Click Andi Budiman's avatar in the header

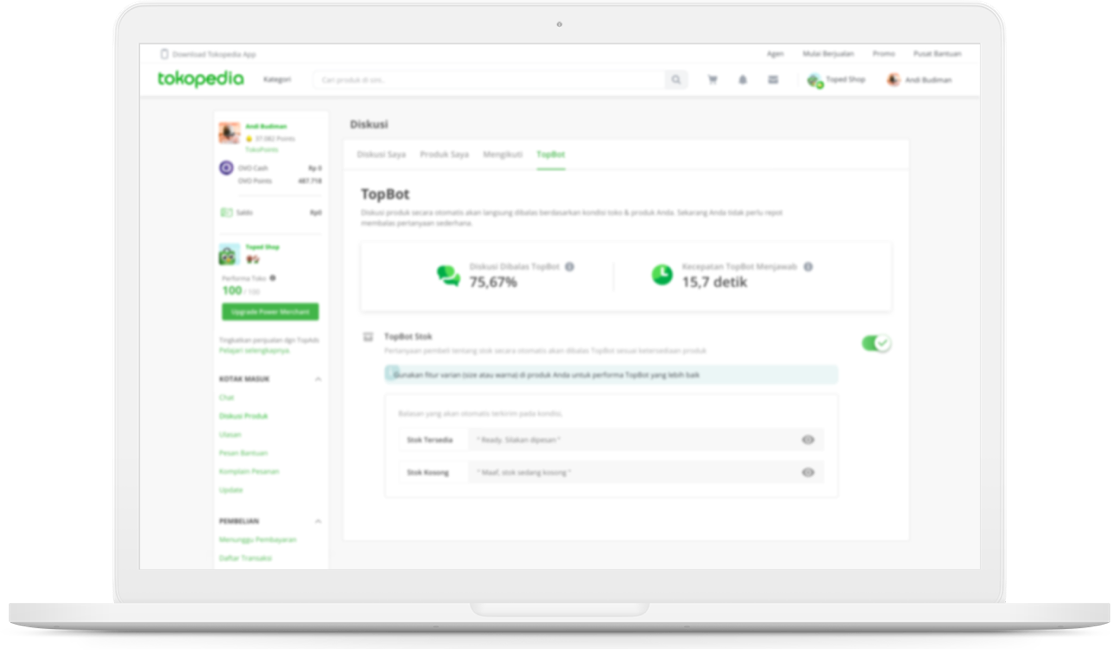coord(893,79)
